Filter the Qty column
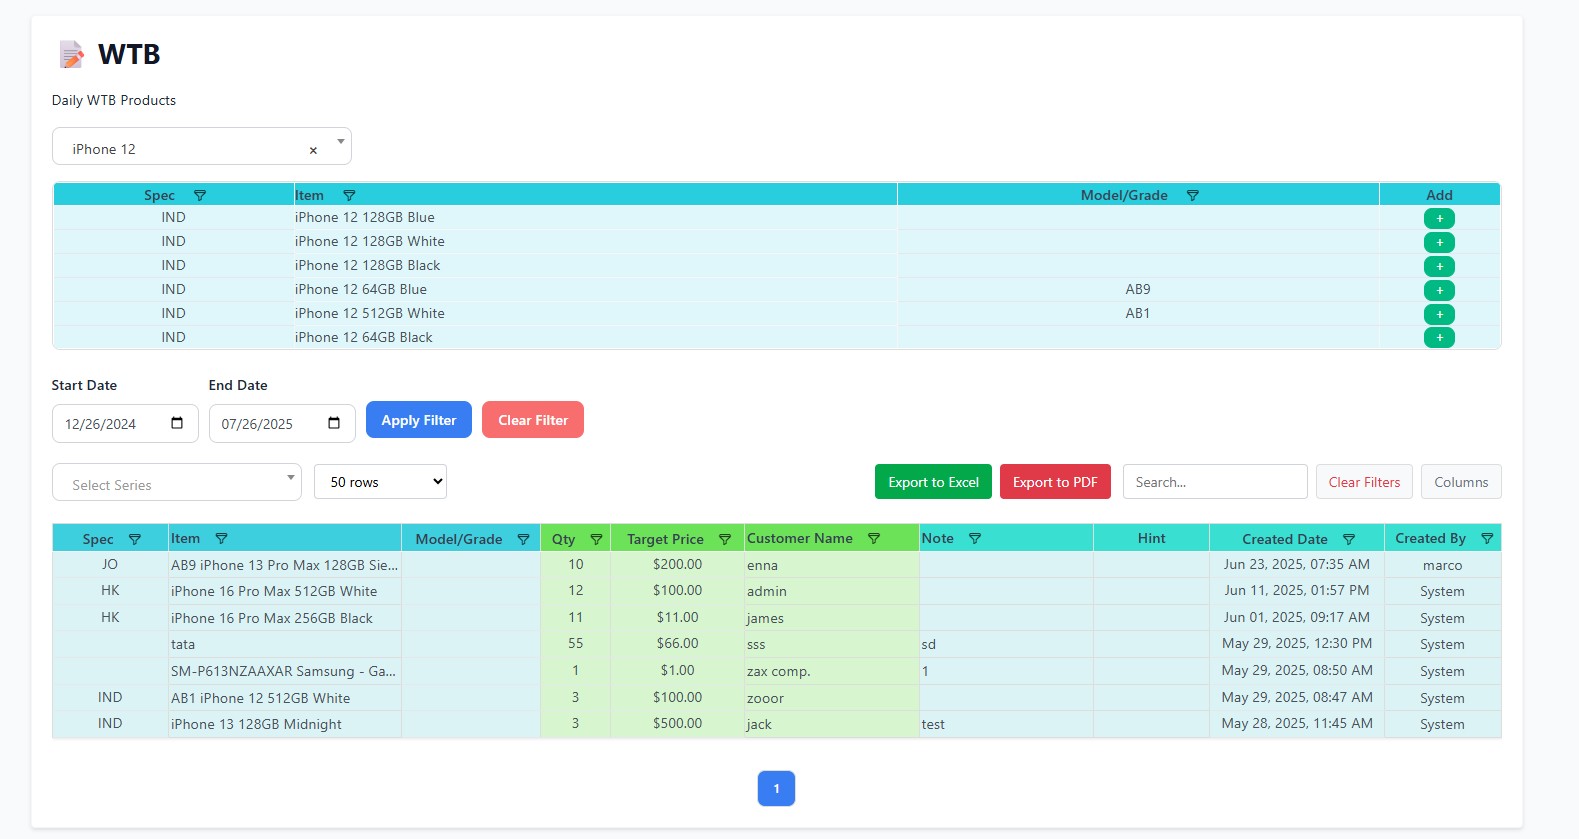Image resolution: width=1579 pixels, height=839 pixels. pyautogui.click(x=597, y=539)
